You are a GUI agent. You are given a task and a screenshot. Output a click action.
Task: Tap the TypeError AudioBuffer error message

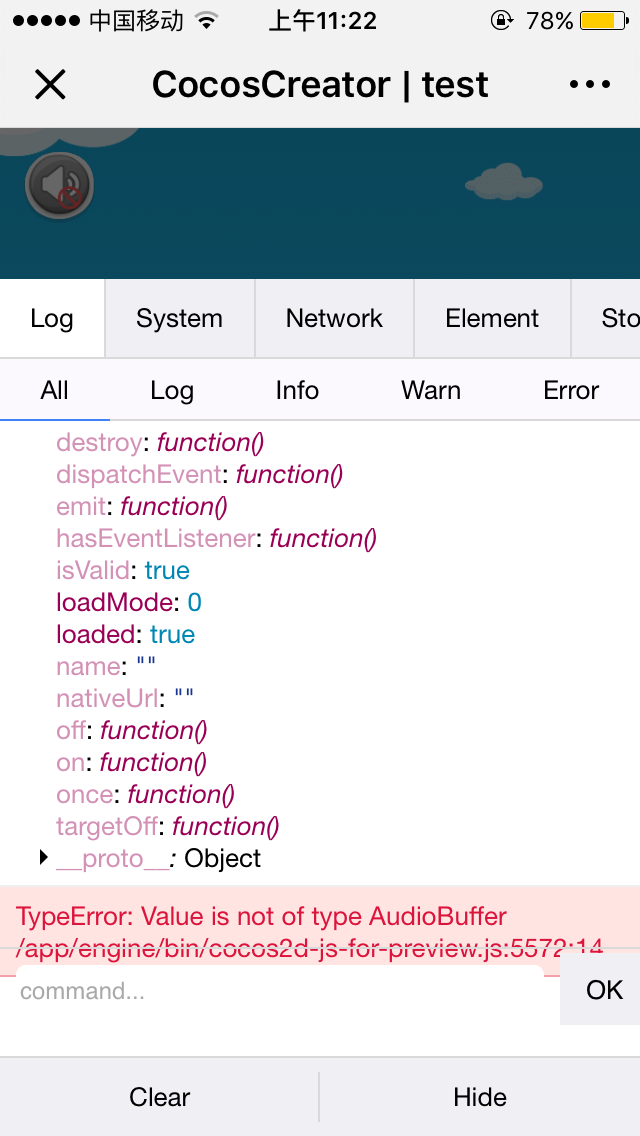click(262, 917)
